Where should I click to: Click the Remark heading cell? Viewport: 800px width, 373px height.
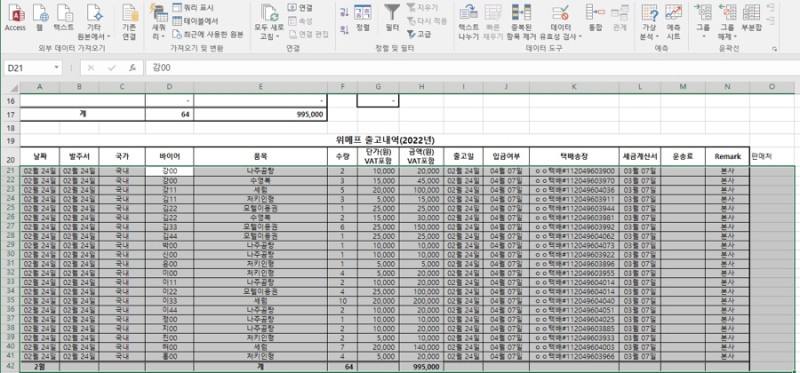pyautogui.click(x=727, y=157)
